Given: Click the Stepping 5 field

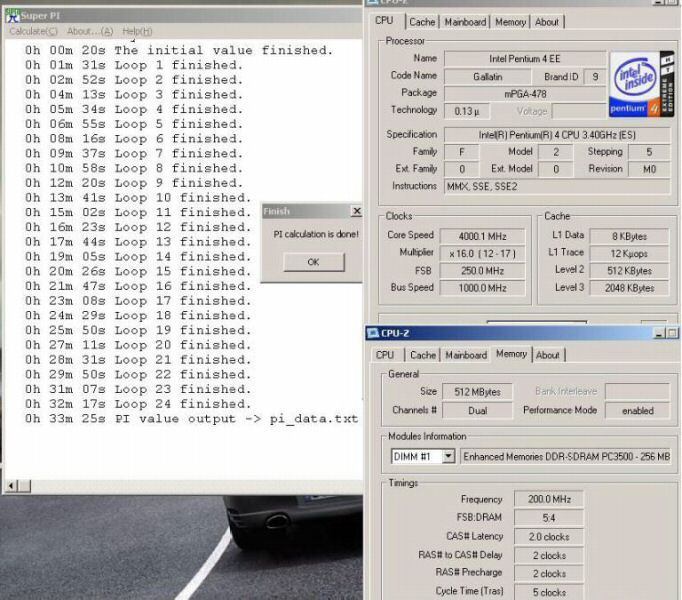Looking at the screenshot, I should click(x=649, y=152).
